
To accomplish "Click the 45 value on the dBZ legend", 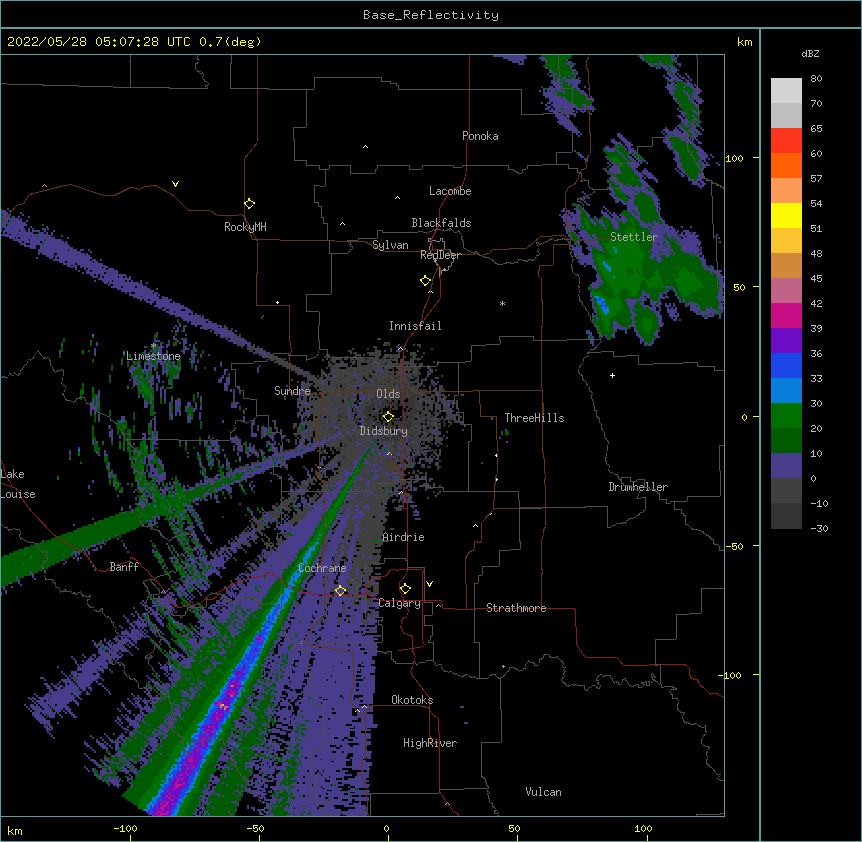I will tap(816, 279).
